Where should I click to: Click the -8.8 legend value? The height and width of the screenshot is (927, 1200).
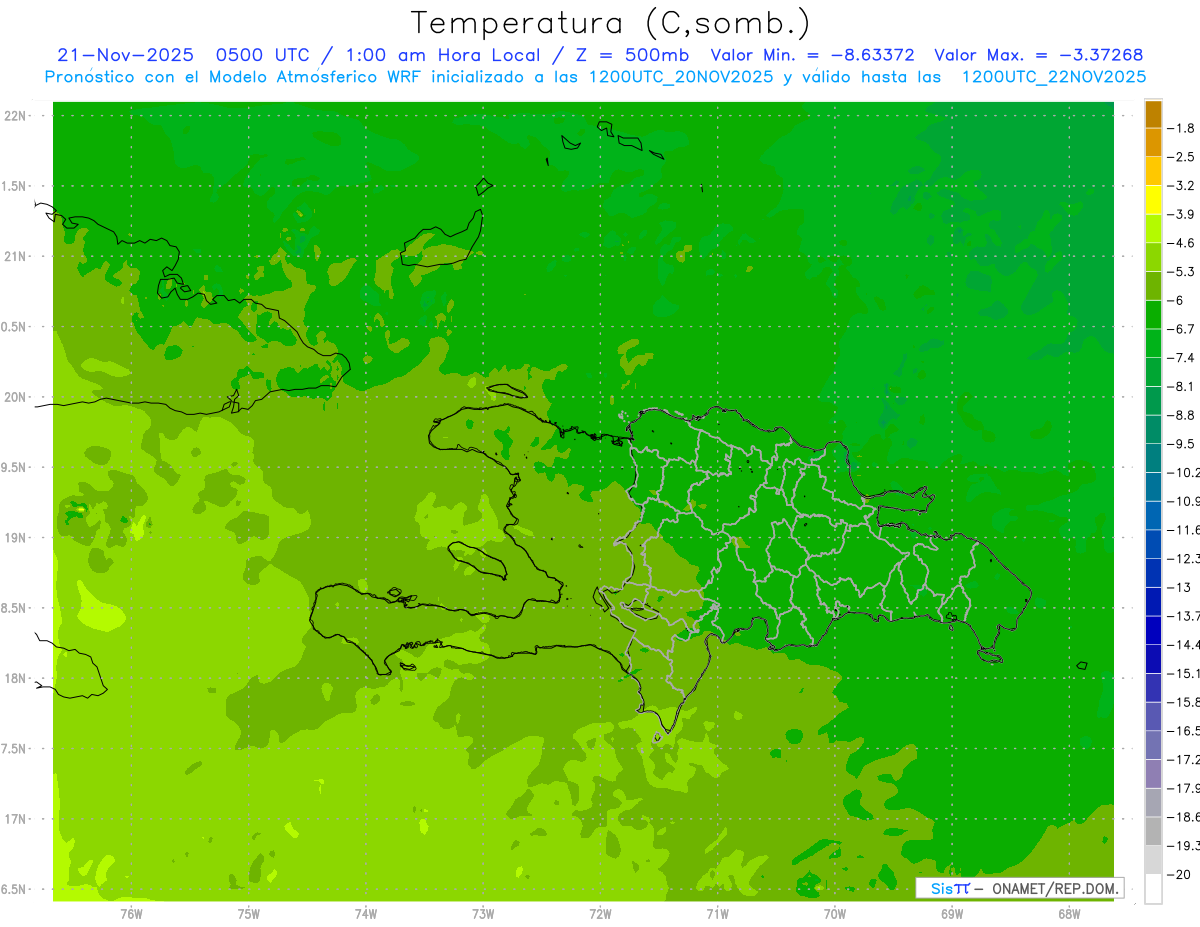tap(1181, 415)
